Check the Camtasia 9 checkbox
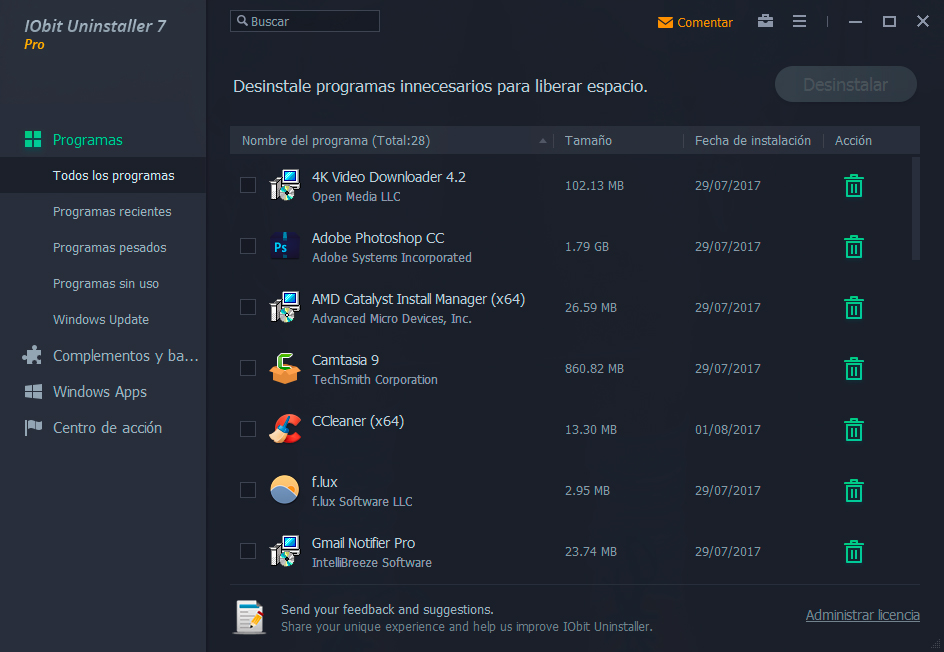The height and width of the screenshot is (652, 944). tap(248, 368)
